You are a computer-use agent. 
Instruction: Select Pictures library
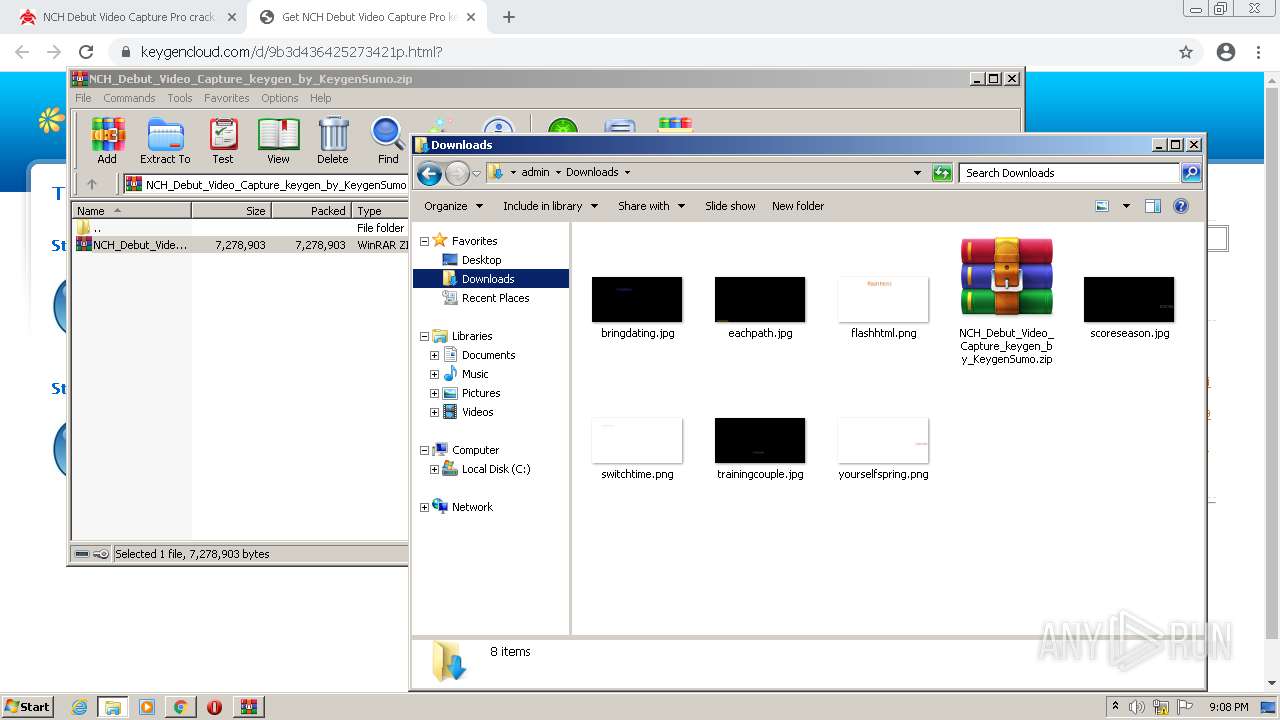coord(481,393)
